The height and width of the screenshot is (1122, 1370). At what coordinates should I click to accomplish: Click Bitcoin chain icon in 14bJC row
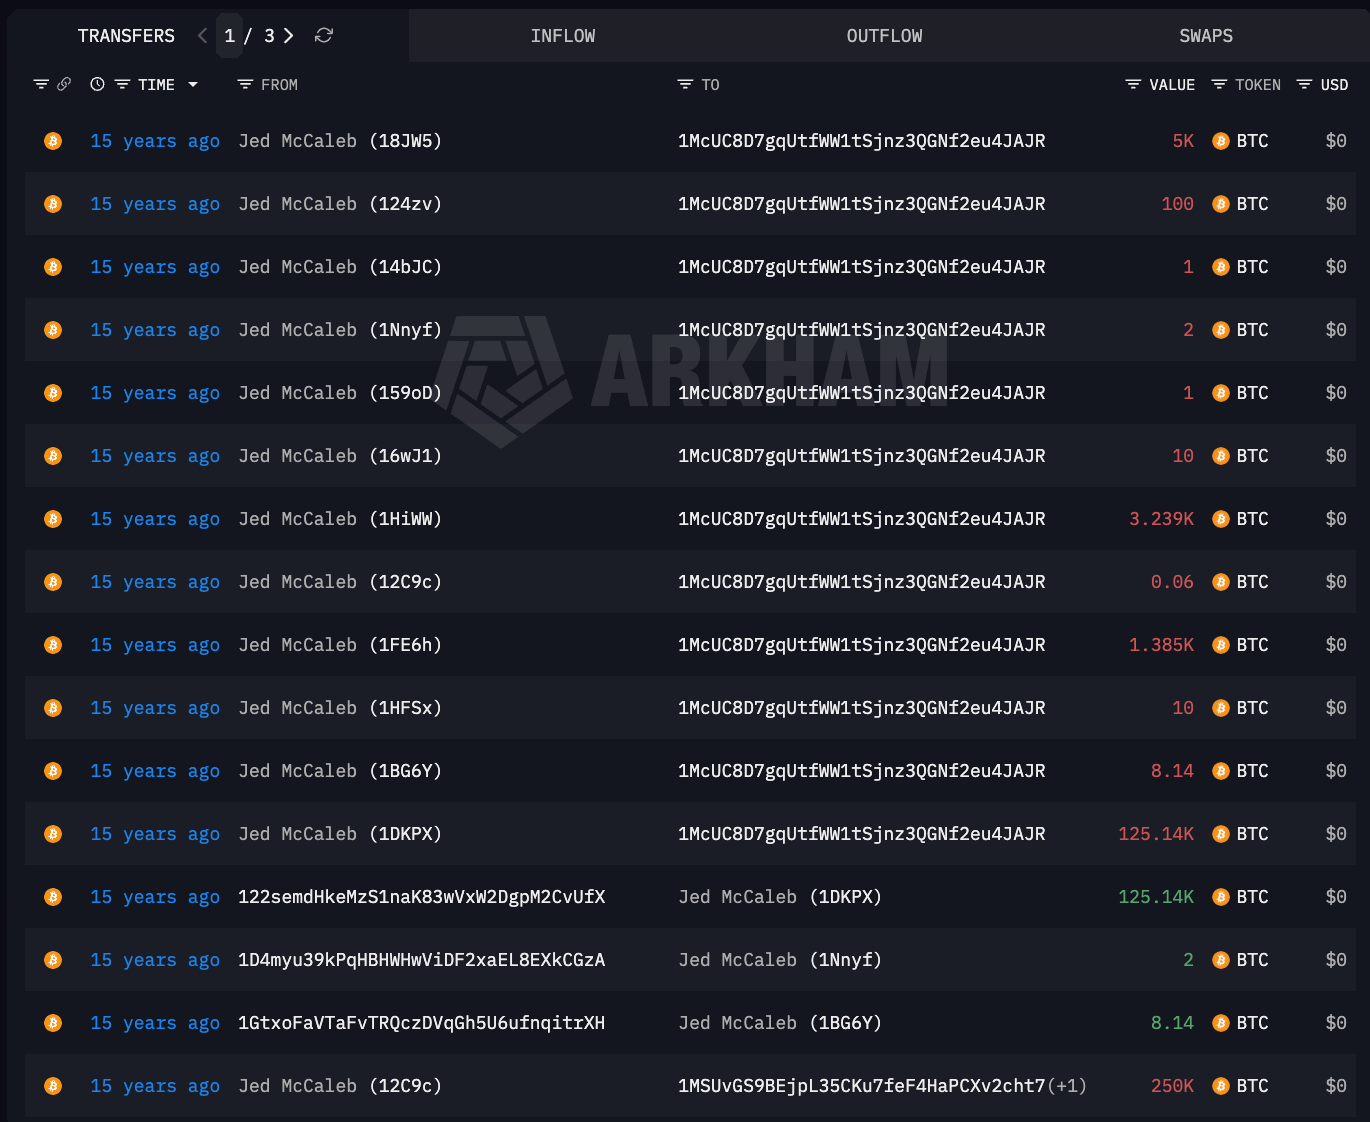[53, 267]
